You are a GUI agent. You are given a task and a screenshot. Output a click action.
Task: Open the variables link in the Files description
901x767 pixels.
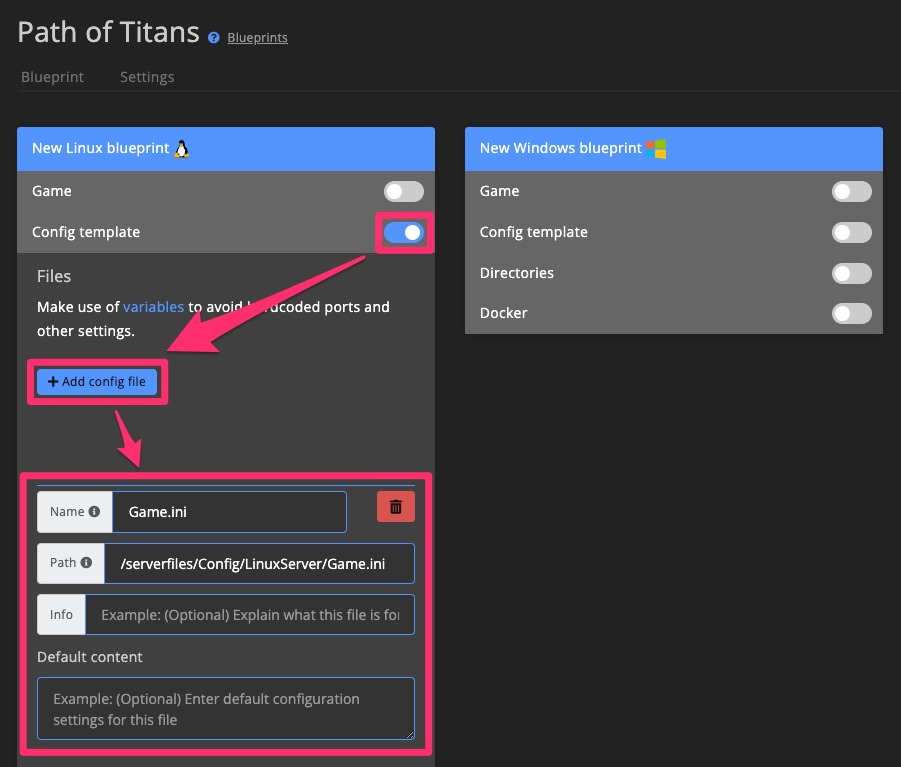point(152,307)
